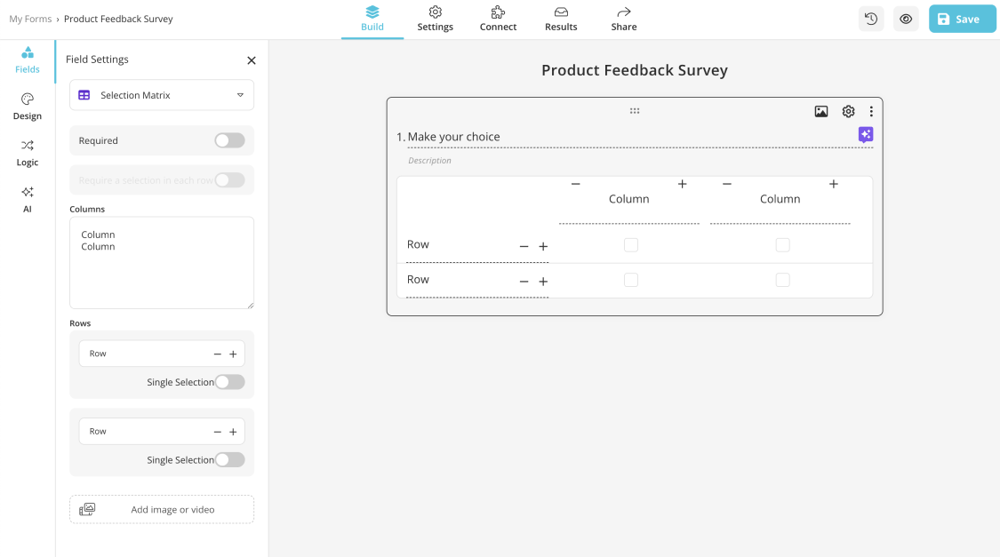Click the Description placeholder text
Viewport: 1000px width, 557px height.
pos(429,161)
